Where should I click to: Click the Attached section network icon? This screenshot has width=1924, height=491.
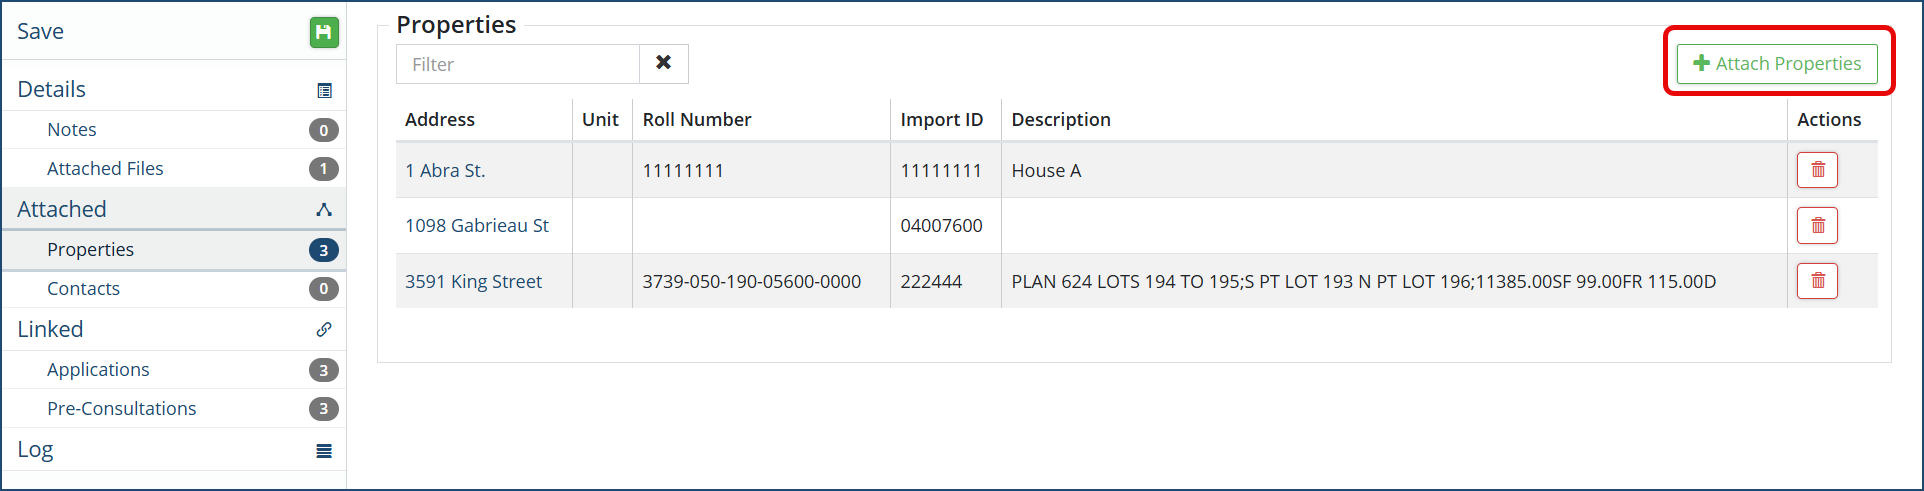[x=324, y=210]
